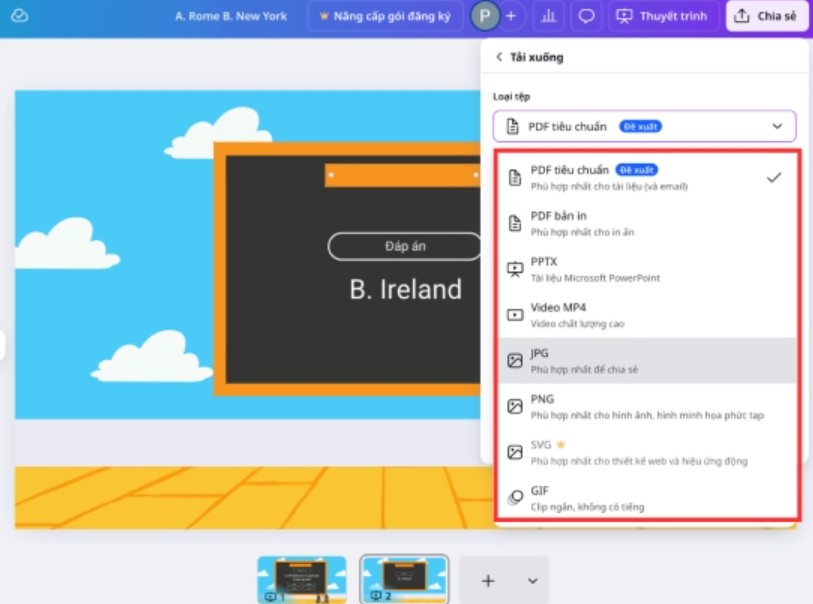Image resolution: width=813 pixels, height=604 pixels.
Task: Click the cloud save status icon
Action: 20,16
